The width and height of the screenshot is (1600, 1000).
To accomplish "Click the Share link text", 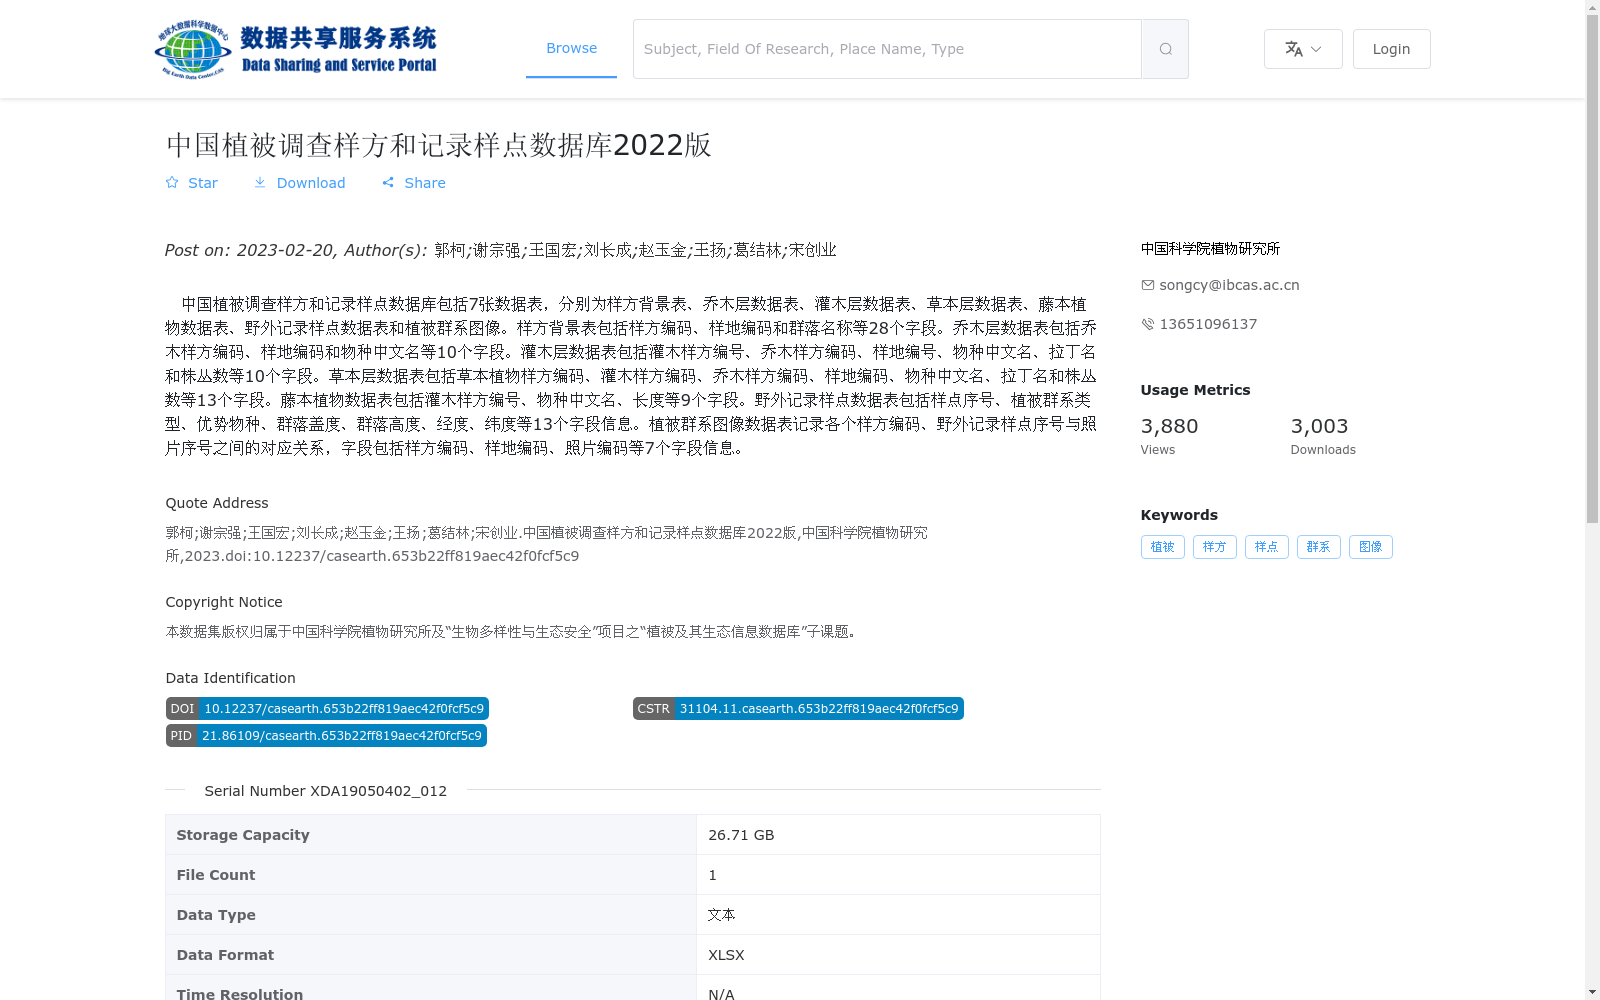I will 425,183.
